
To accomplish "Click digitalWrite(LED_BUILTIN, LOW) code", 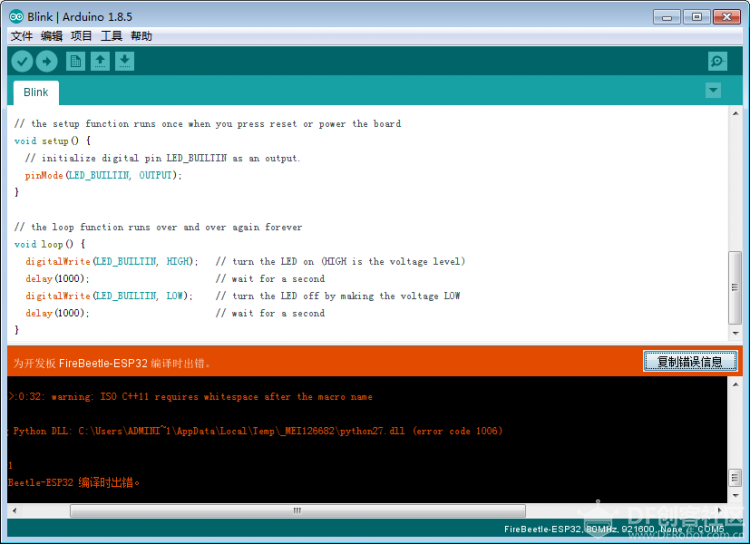I will coord(109,296).
